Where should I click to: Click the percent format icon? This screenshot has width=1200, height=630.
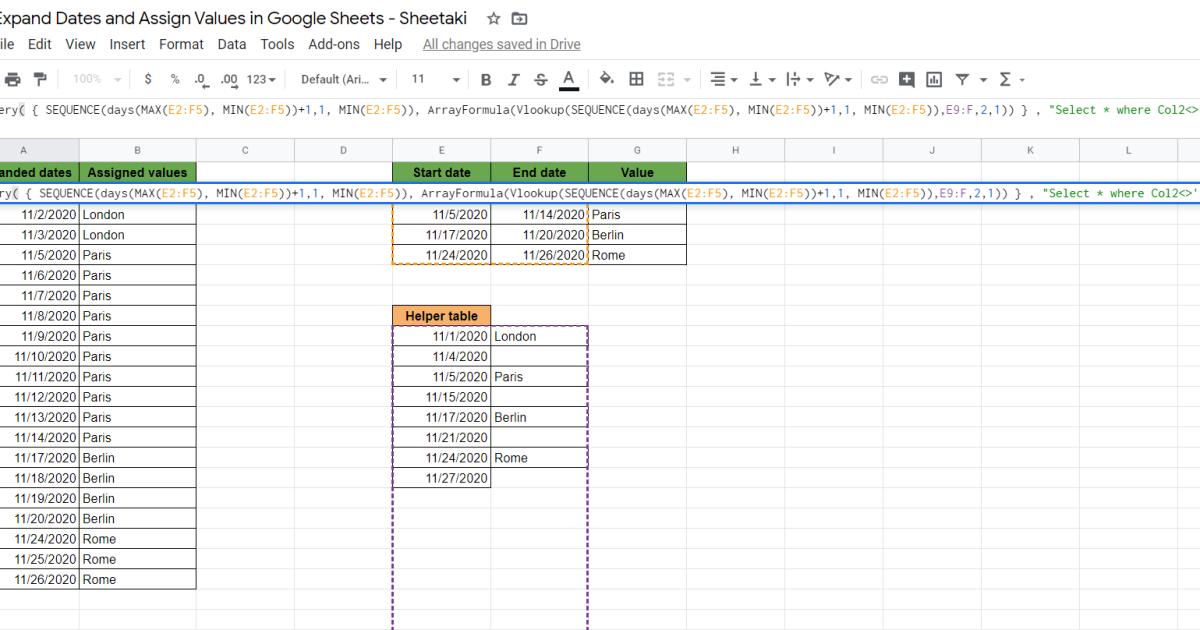coord(173,78)
